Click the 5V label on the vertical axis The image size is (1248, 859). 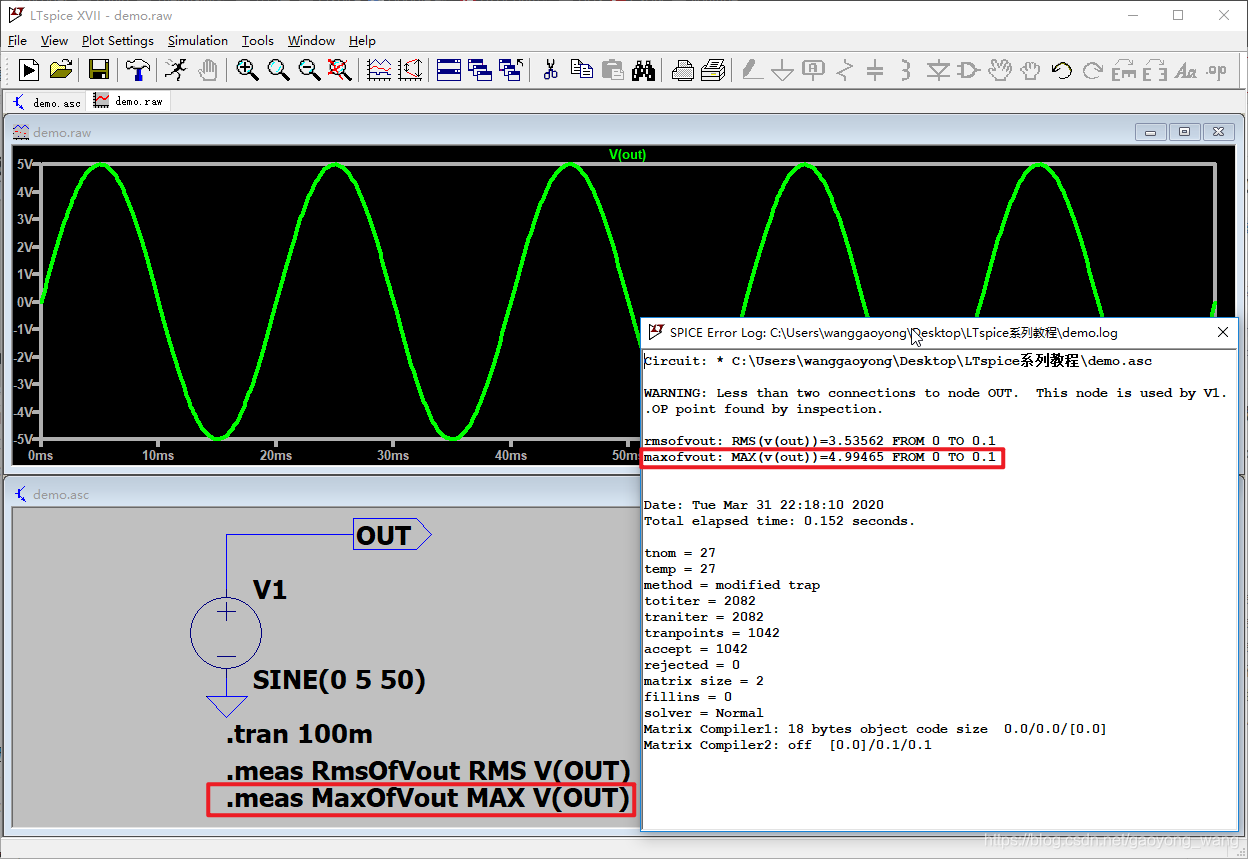[x=26, y=164]
